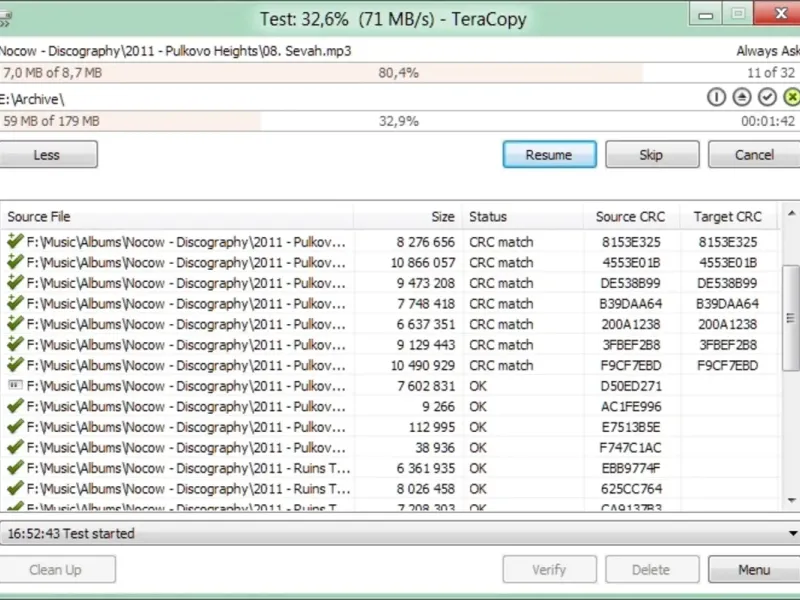Screen dimensions: 800x600
Task: Click the Source CRC value F747C1AC
Action: tap(631, 448)
